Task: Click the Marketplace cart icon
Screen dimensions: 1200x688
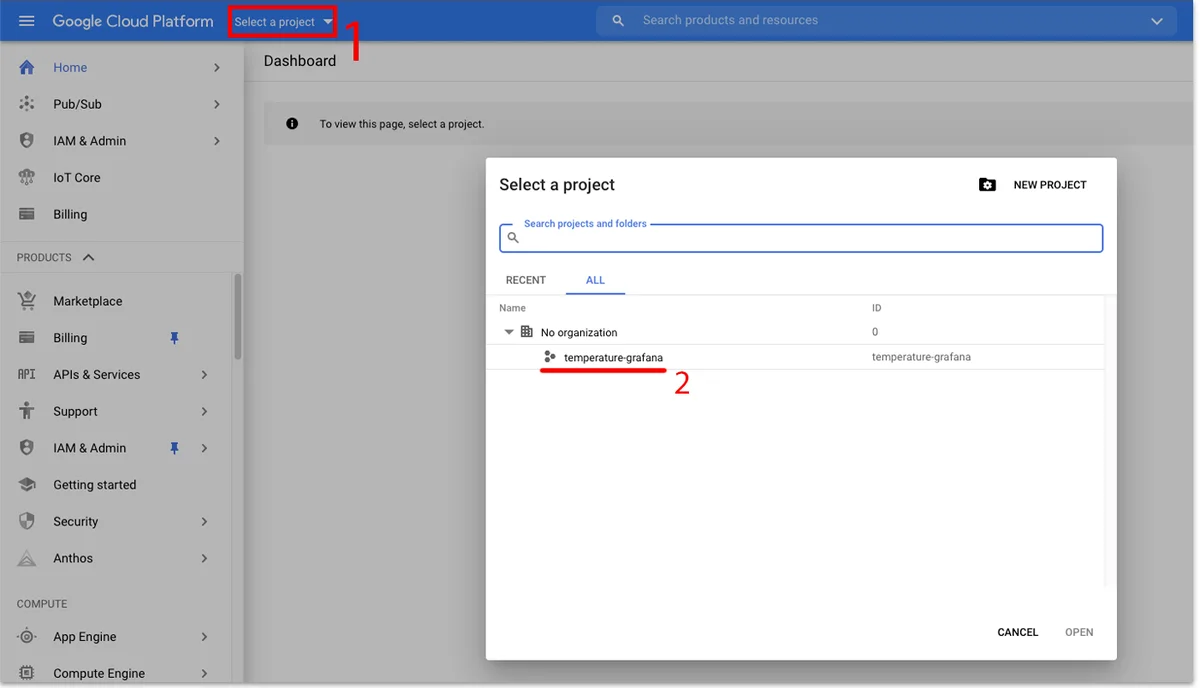Action: [x=27, y=301]
